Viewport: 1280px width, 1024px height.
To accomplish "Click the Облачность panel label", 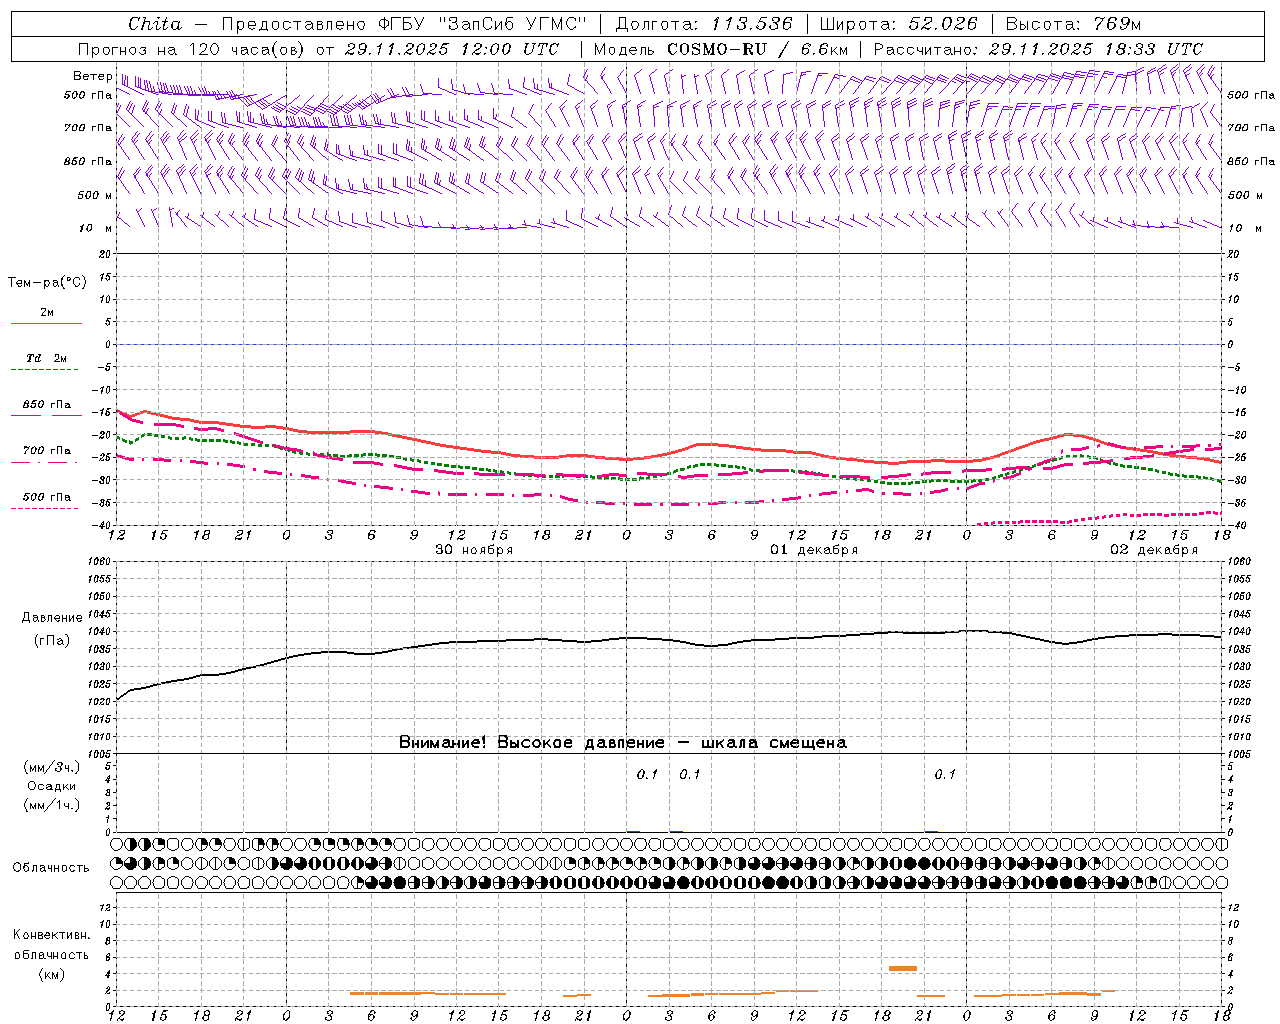I will [51, 868].
